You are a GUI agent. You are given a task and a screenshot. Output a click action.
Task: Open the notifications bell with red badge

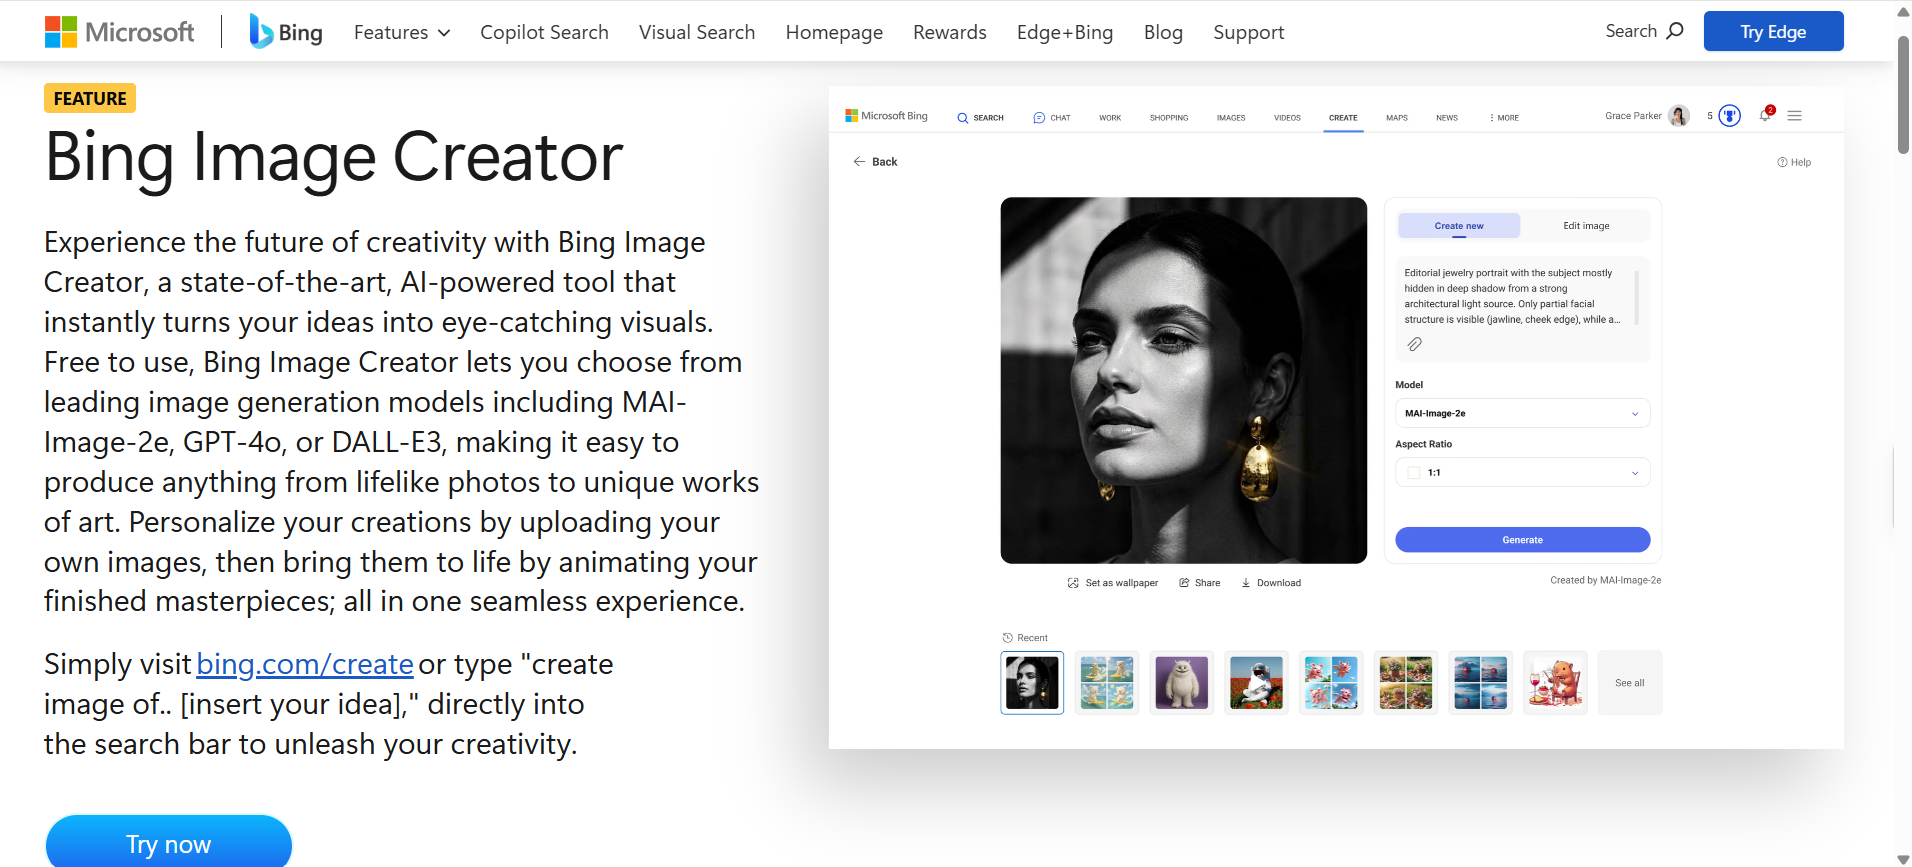(1766, 114)
